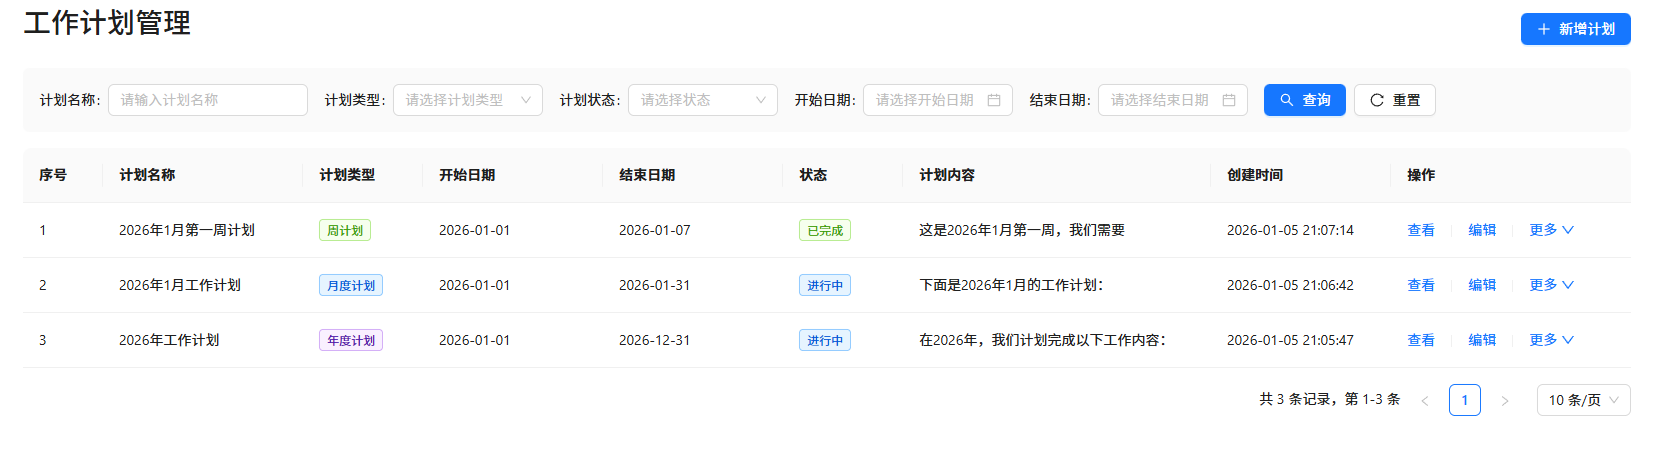
Task: Click 编辑 for 2026年1月工作计划
Action: pos(1481,285)
